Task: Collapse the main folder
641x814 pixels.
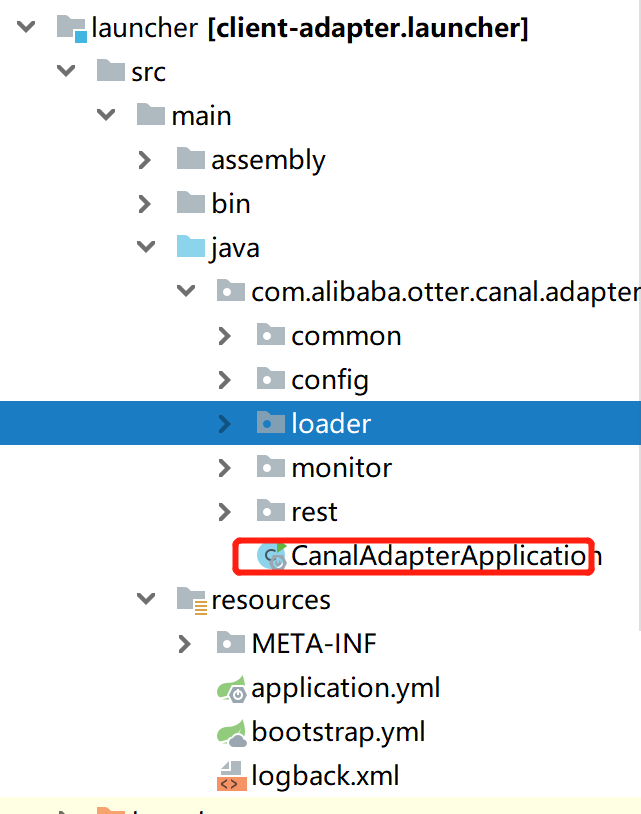Action: coord(105,115)
